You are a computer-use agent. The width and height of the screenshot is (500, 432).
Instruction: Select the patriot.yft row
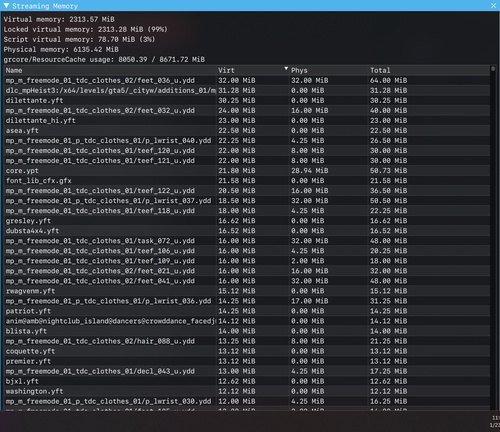click(247, 311)
